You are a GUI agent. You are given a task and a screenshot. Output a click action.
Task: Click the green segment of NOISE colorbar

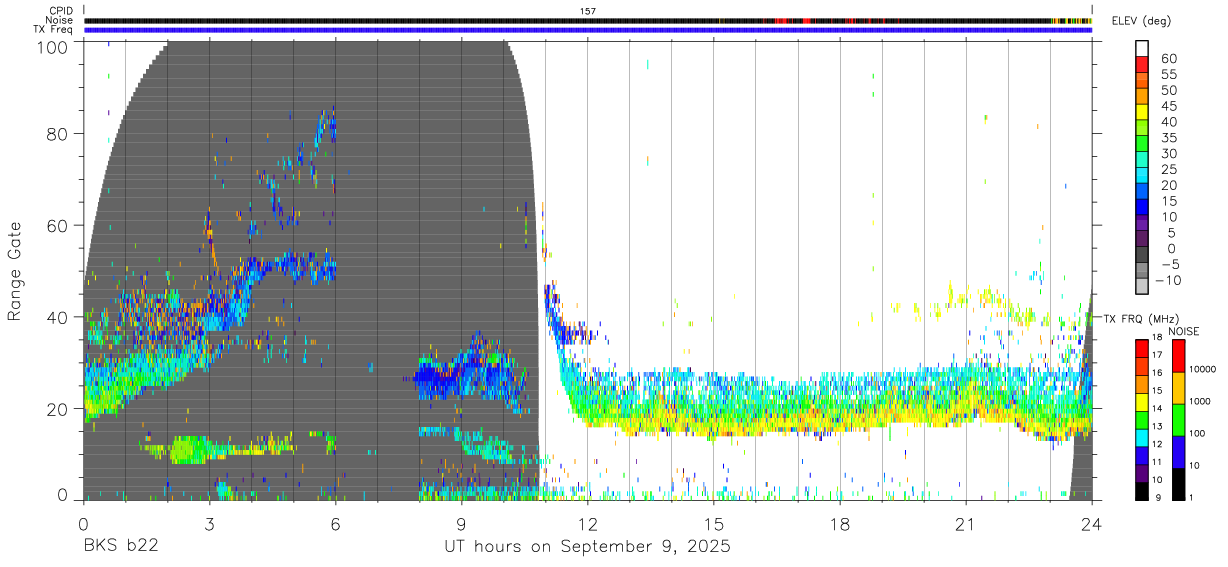click(x=1178, y=420)
